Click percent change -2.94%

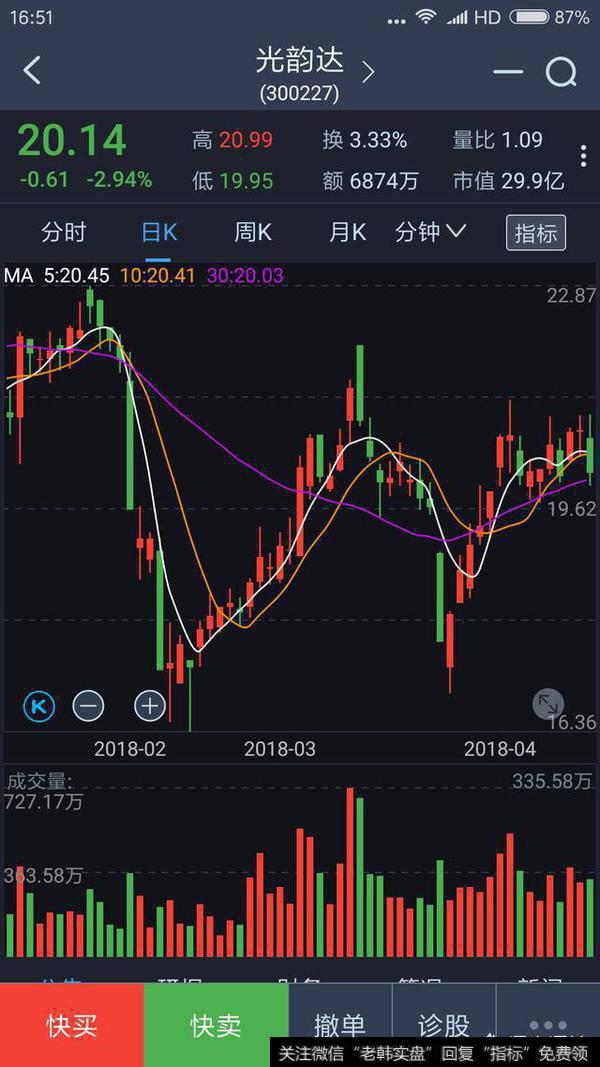[120, 180]
